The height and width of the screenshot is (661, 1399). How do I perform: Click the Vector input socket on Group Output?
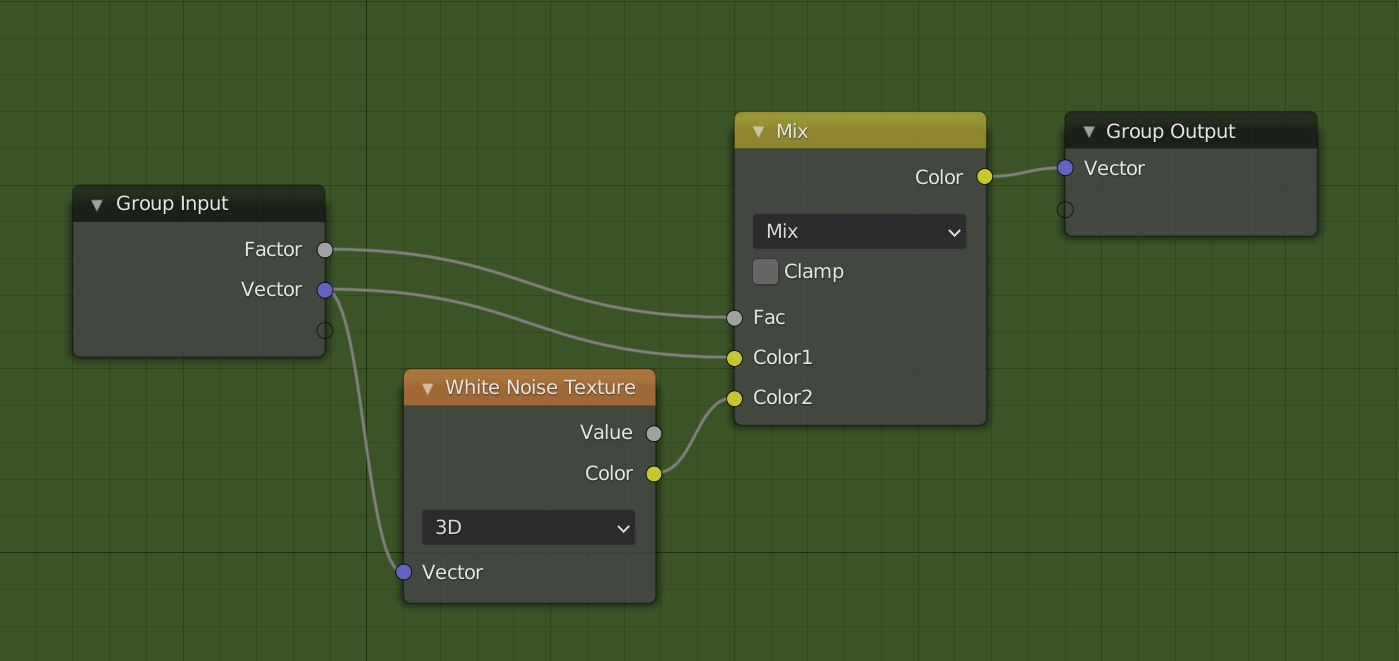(x=1065, y=168)
